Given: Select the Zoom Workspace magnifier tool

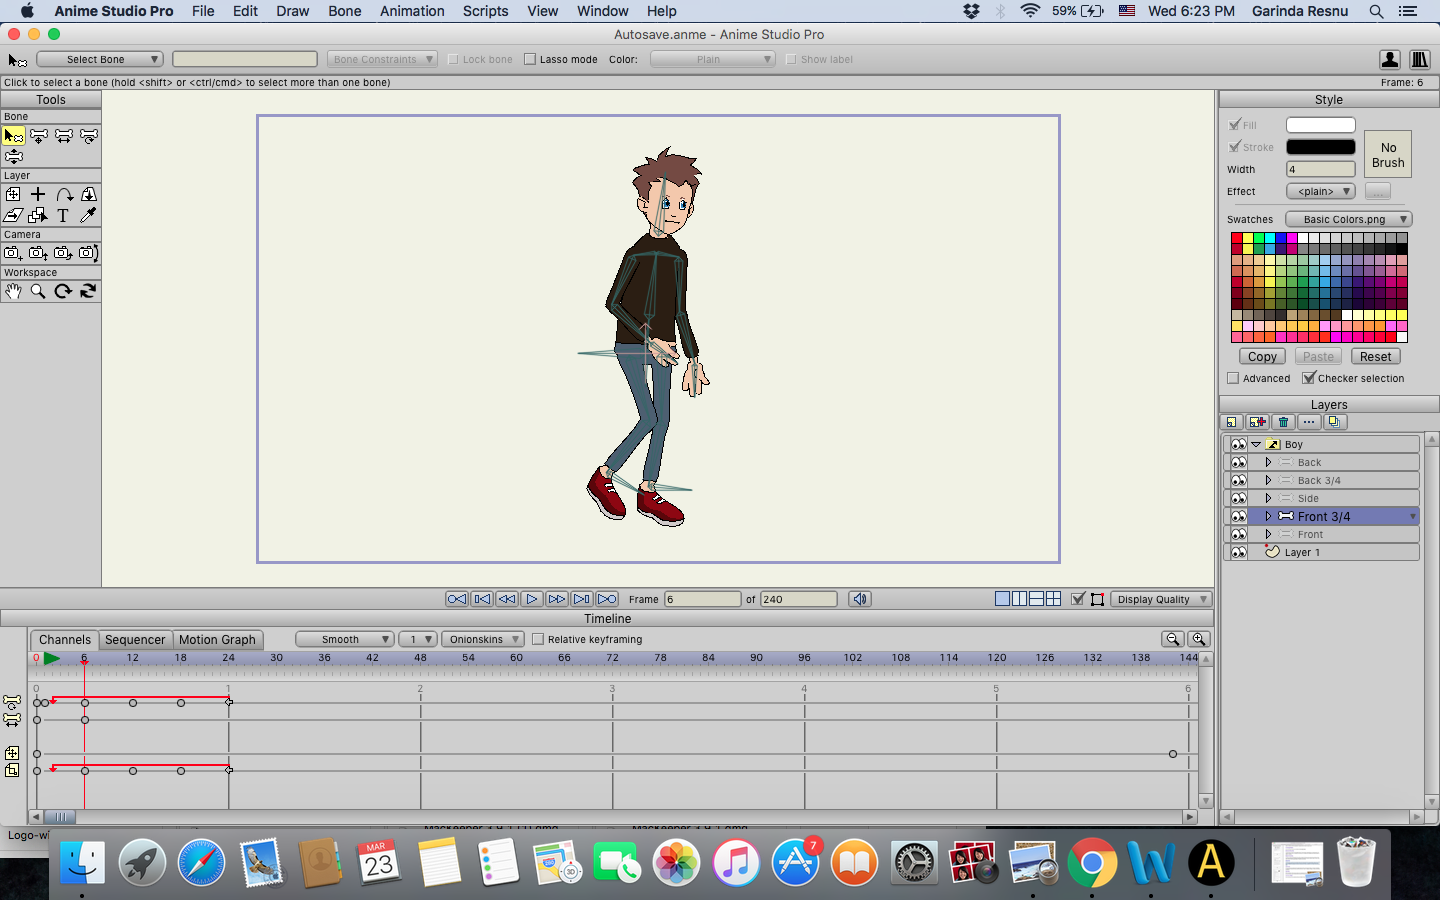Looking at the screenshot, I should 38,291.
